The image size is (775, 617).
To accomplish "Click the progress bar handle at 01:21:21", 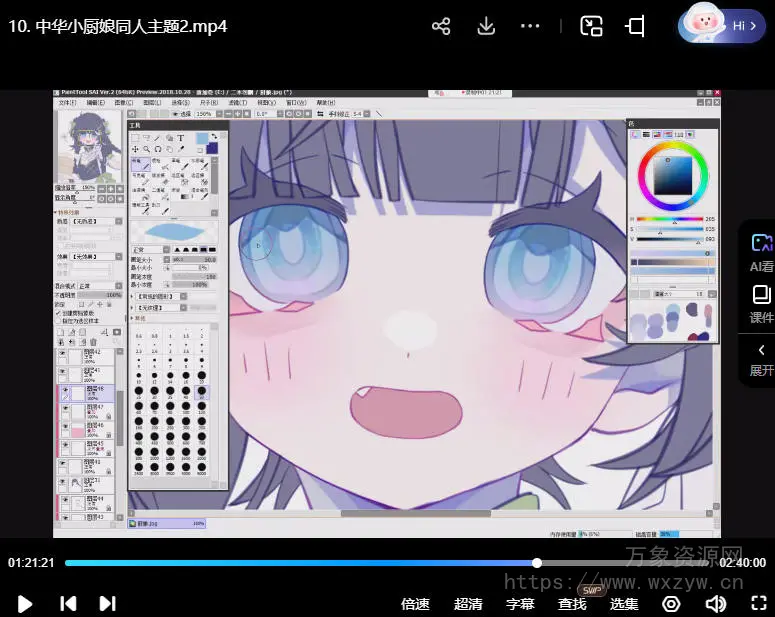I will pos(537,563).
